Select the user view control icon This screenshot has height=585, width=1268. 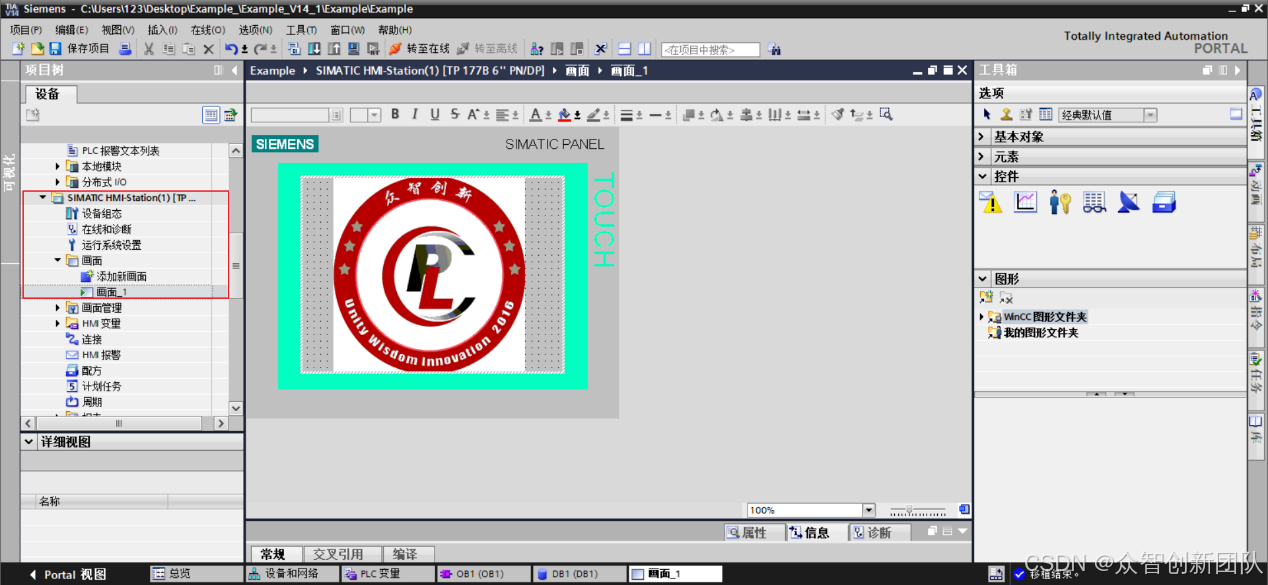tap(1060, 201)
